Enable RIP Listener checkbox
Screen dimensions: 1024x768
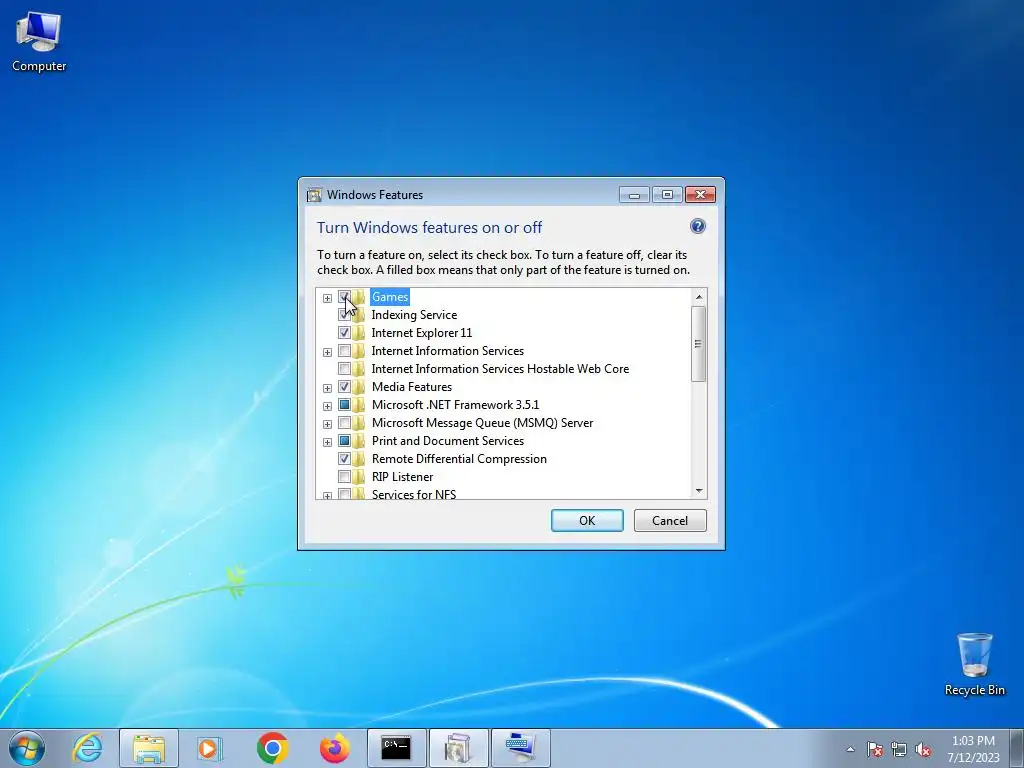pyautogui.click(x=344, y=477)
